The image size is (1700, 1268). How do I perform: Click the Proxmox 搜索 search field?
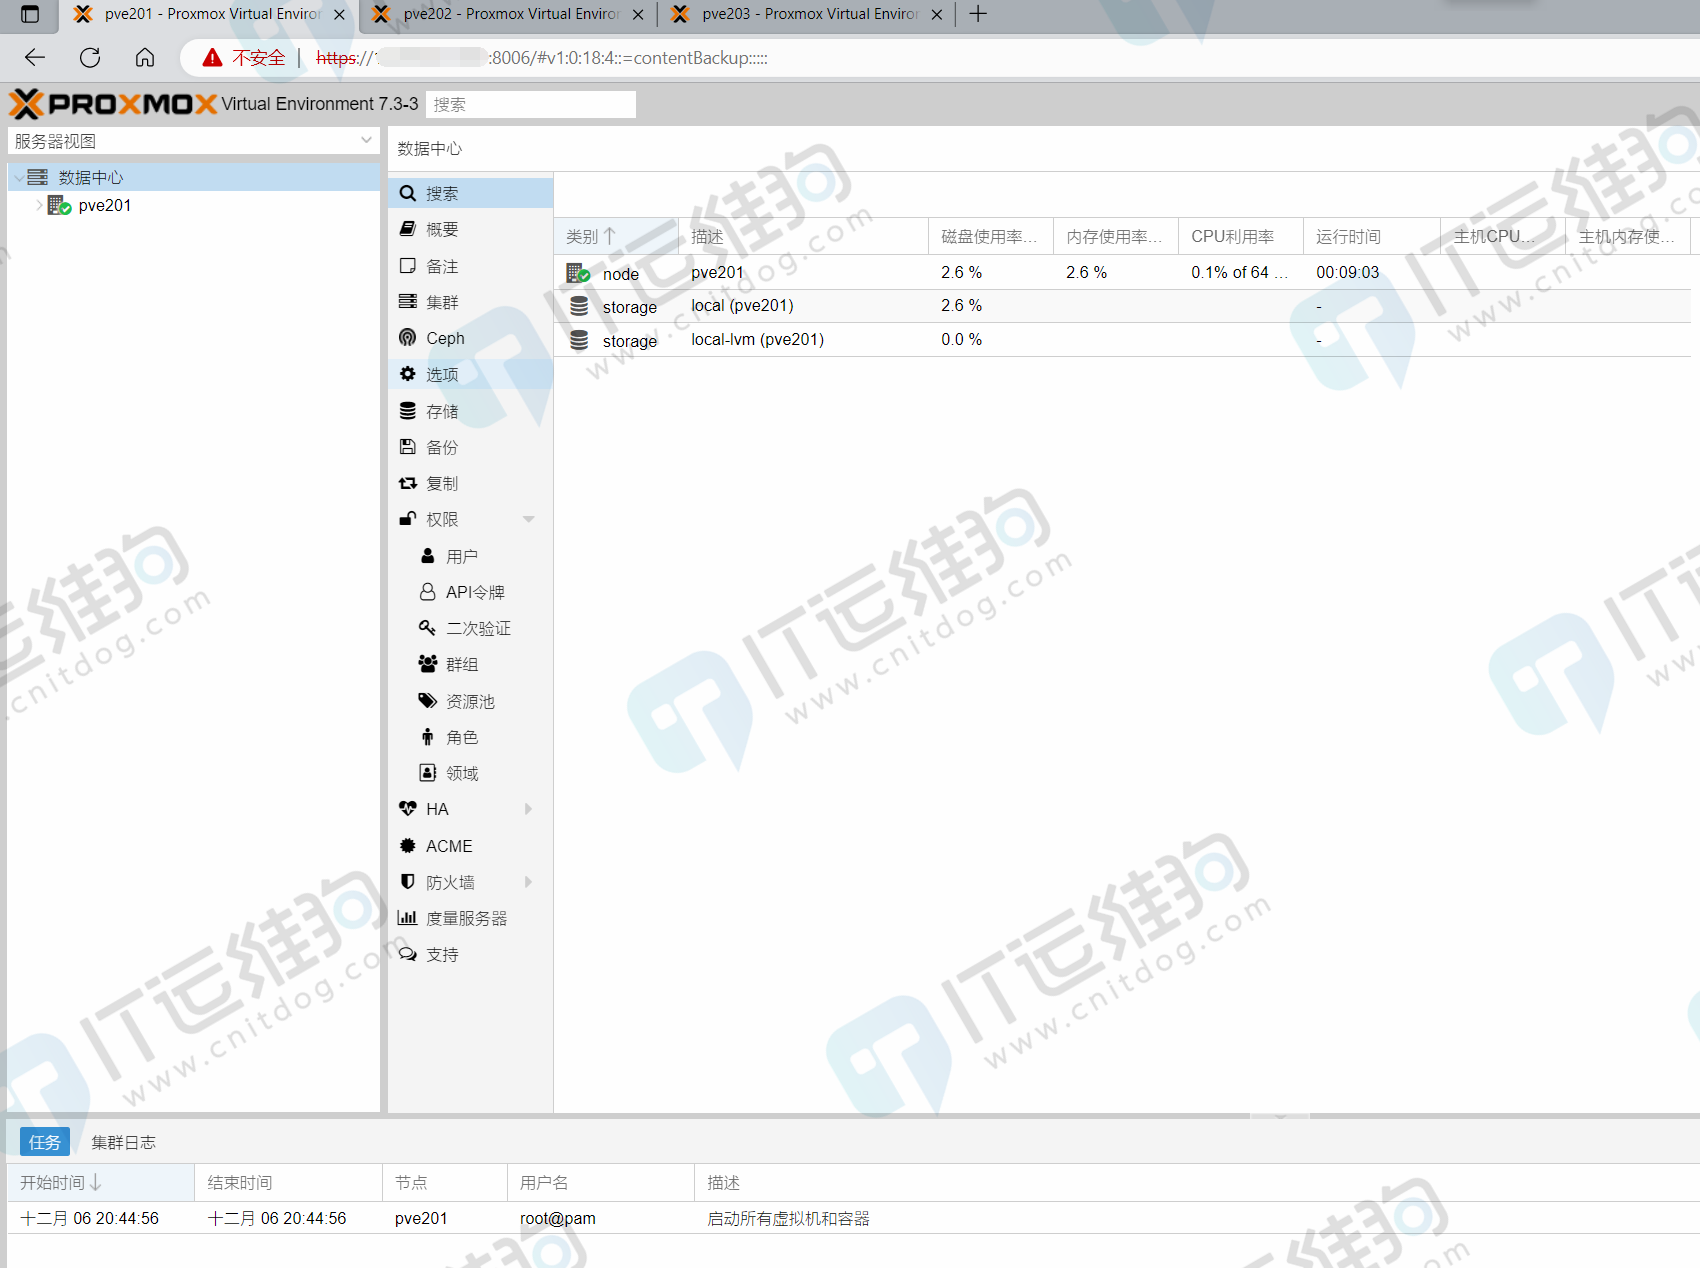click(x=531, y=104)
